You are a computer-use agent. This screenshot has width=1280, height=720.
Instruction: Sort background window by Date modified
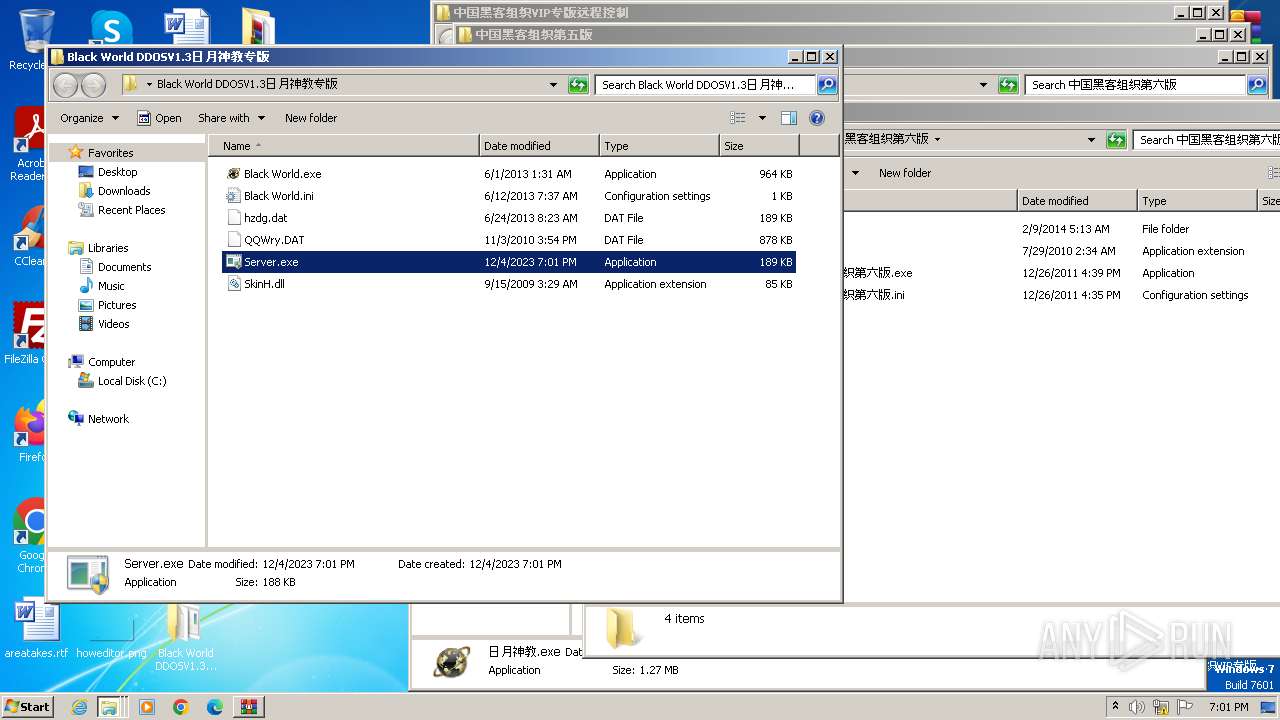click(x=1077, y=201)
